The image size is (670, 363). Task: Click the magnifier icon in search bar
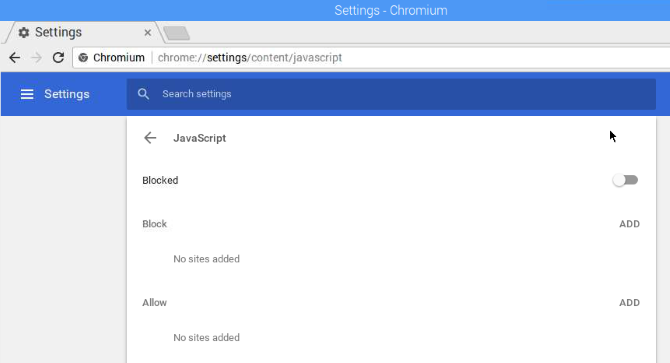click(x=144, y=94)
